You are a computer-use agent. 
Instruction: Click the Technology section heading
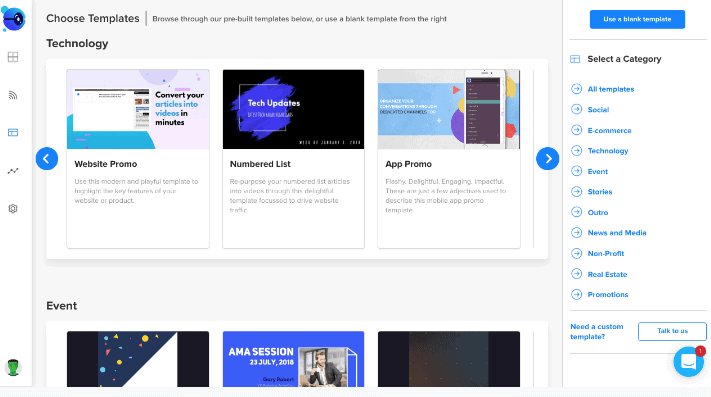[x=77, y=44]
